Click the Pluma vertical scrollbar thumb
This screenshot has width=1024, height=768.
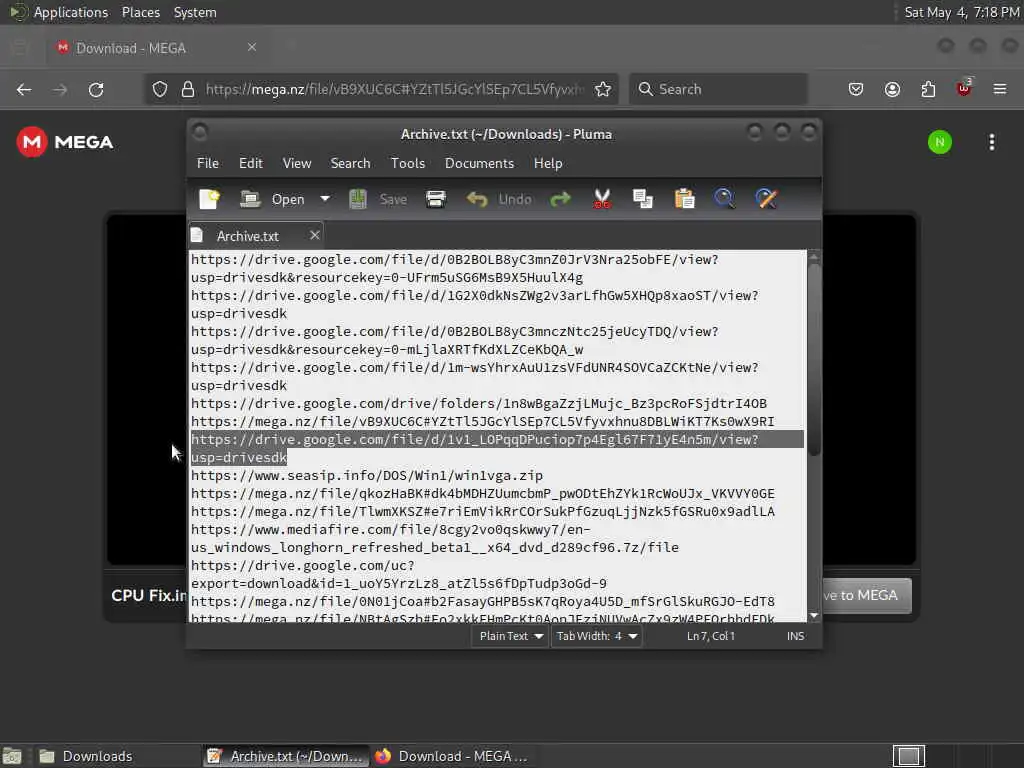tap(814, 359)
